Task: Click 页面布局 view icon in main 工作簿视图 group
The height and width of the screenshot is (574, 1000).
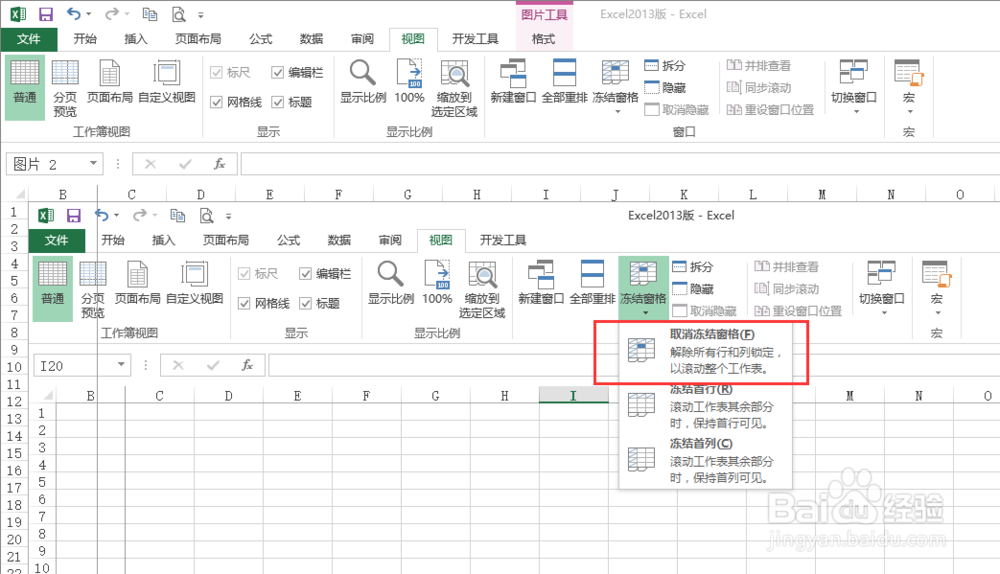Action: click(110, 81)
